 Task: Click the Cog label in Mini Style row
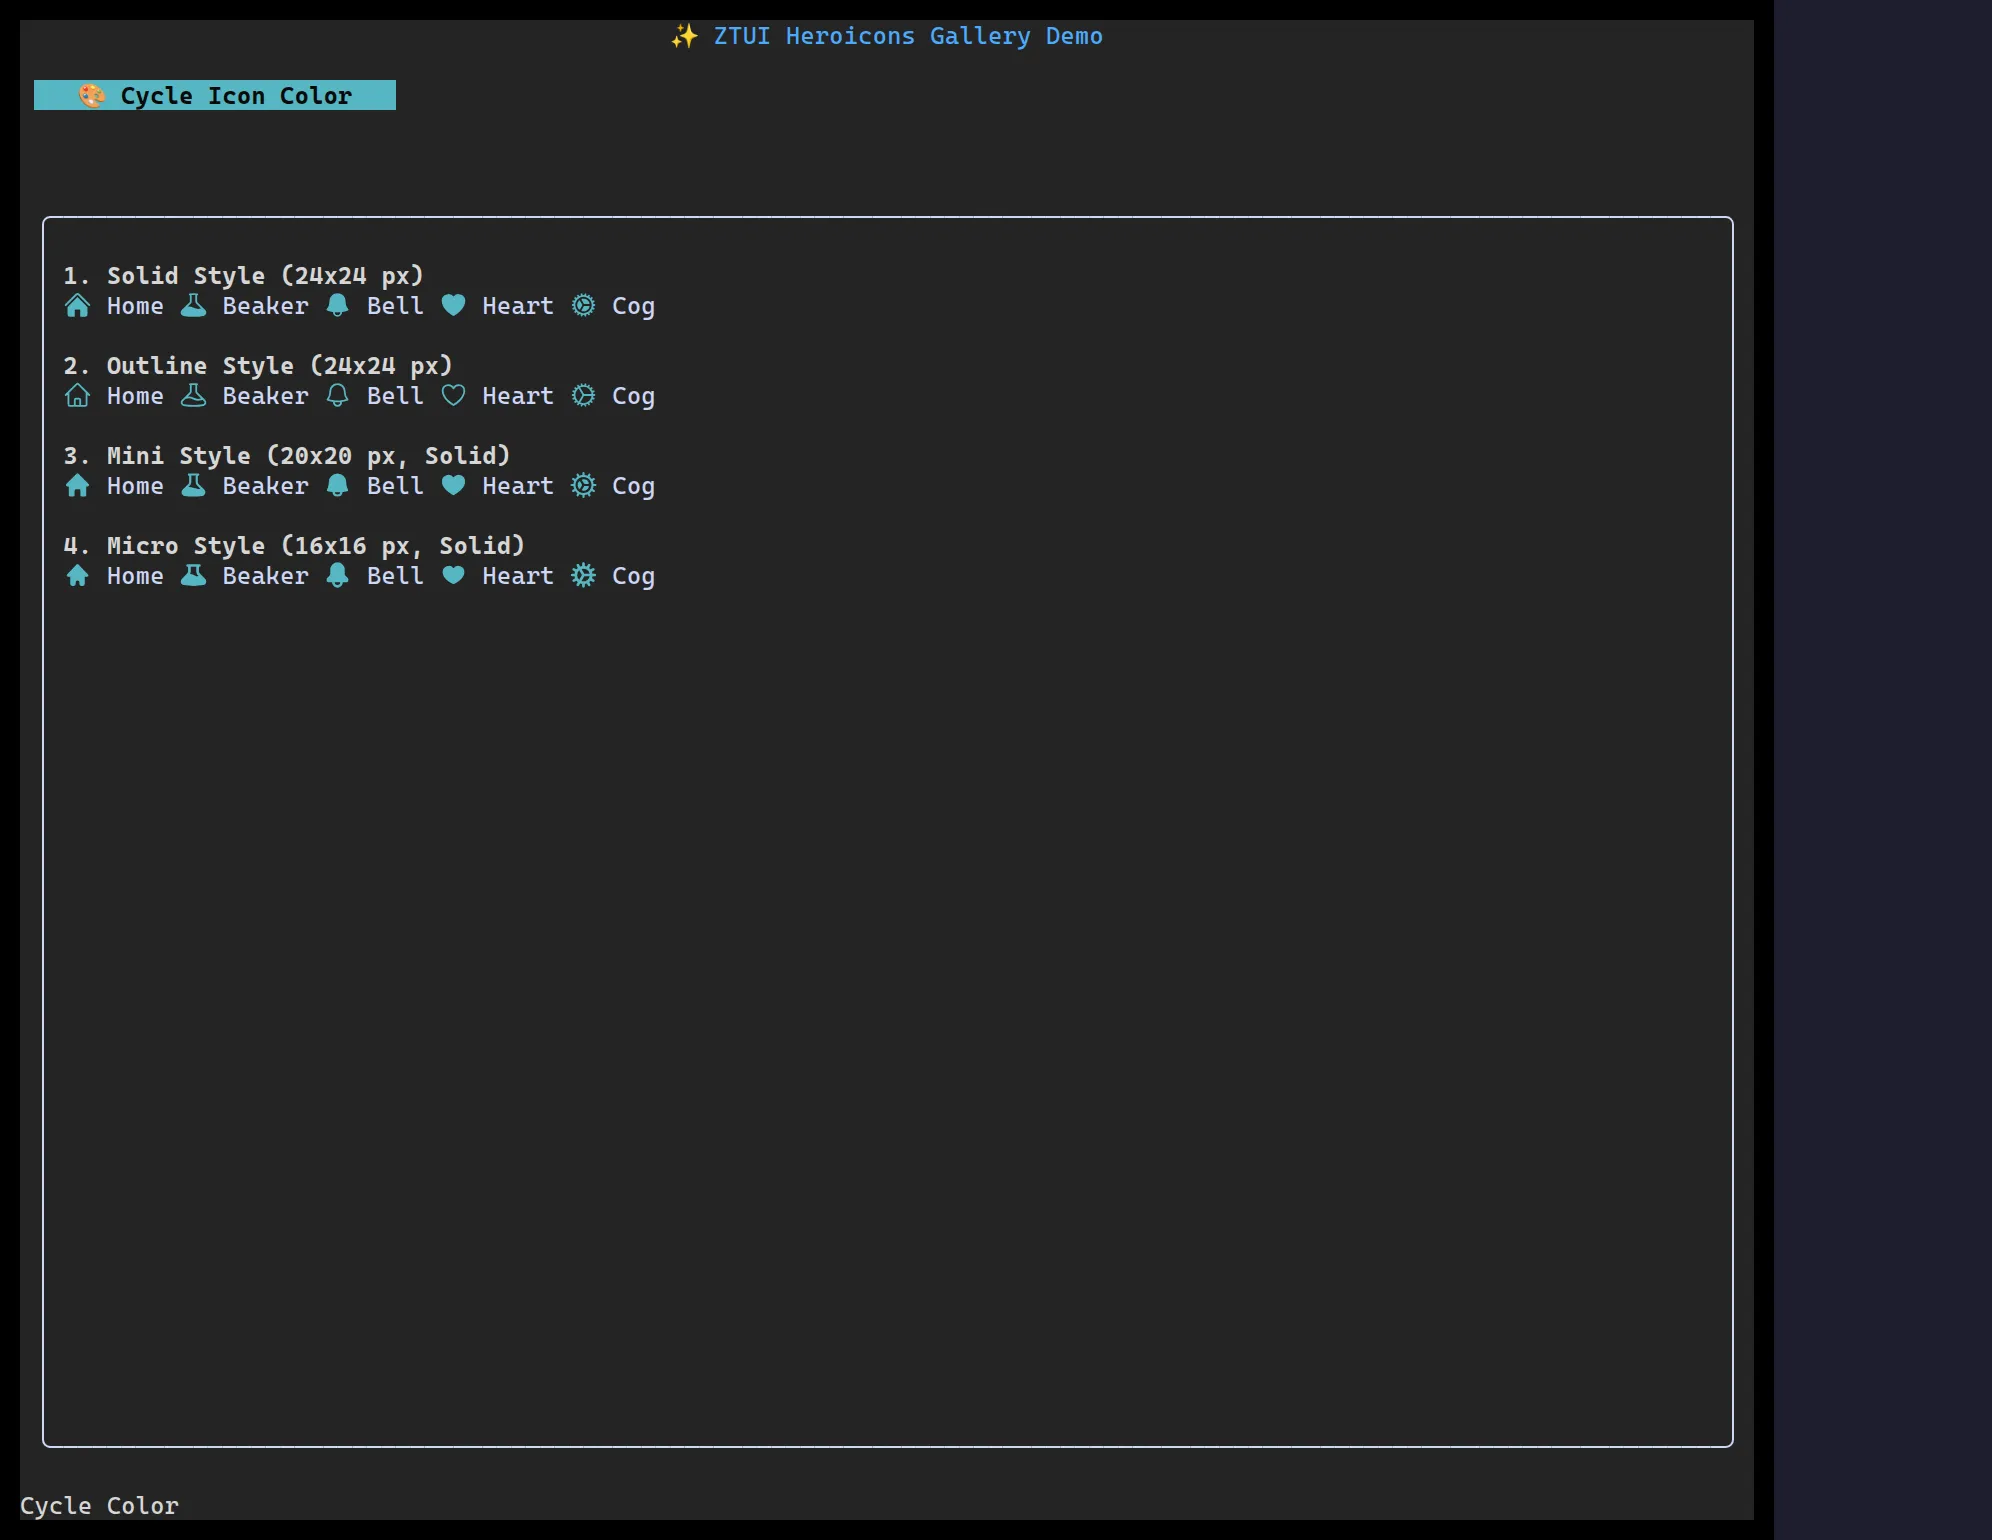pos(633,487)
